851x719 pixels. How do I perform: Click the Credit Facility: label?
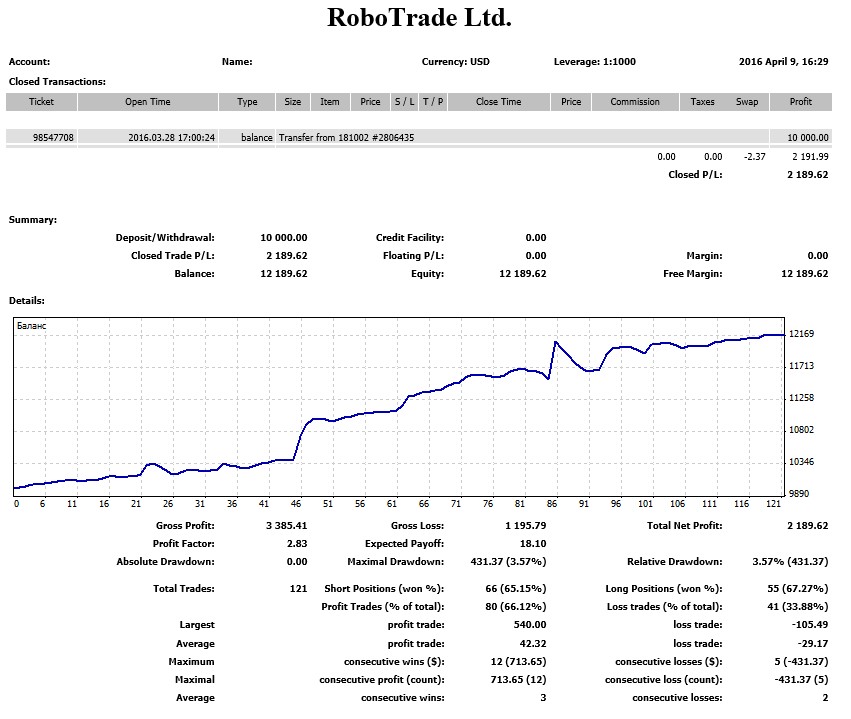(x=410, y=238)
